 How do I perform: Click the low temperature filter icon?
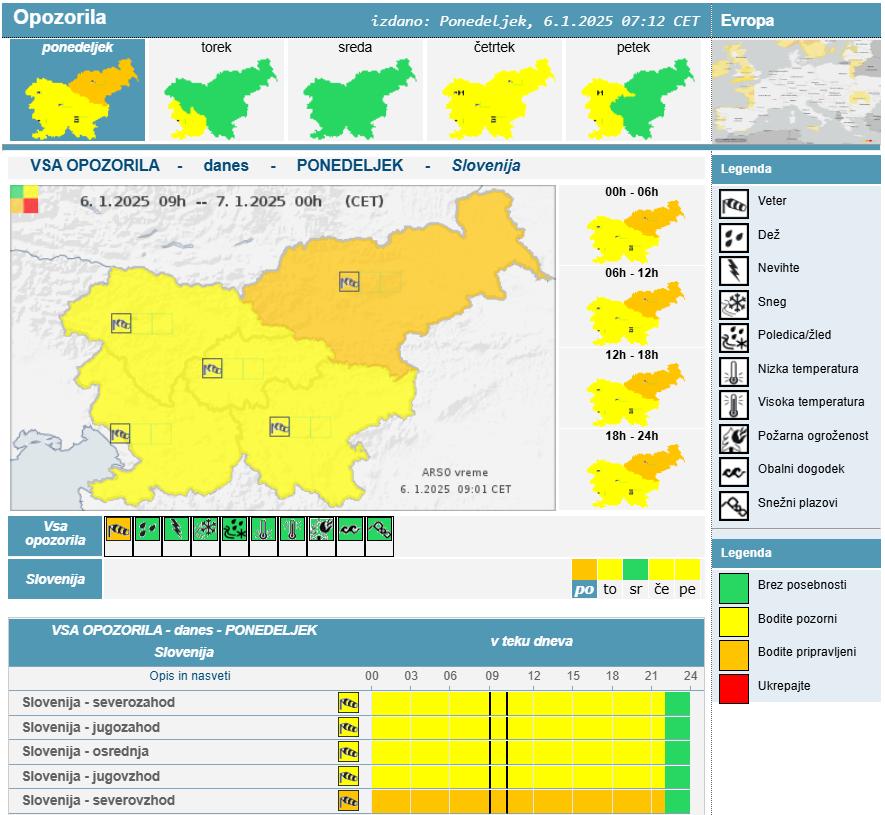tap(263, 529)
